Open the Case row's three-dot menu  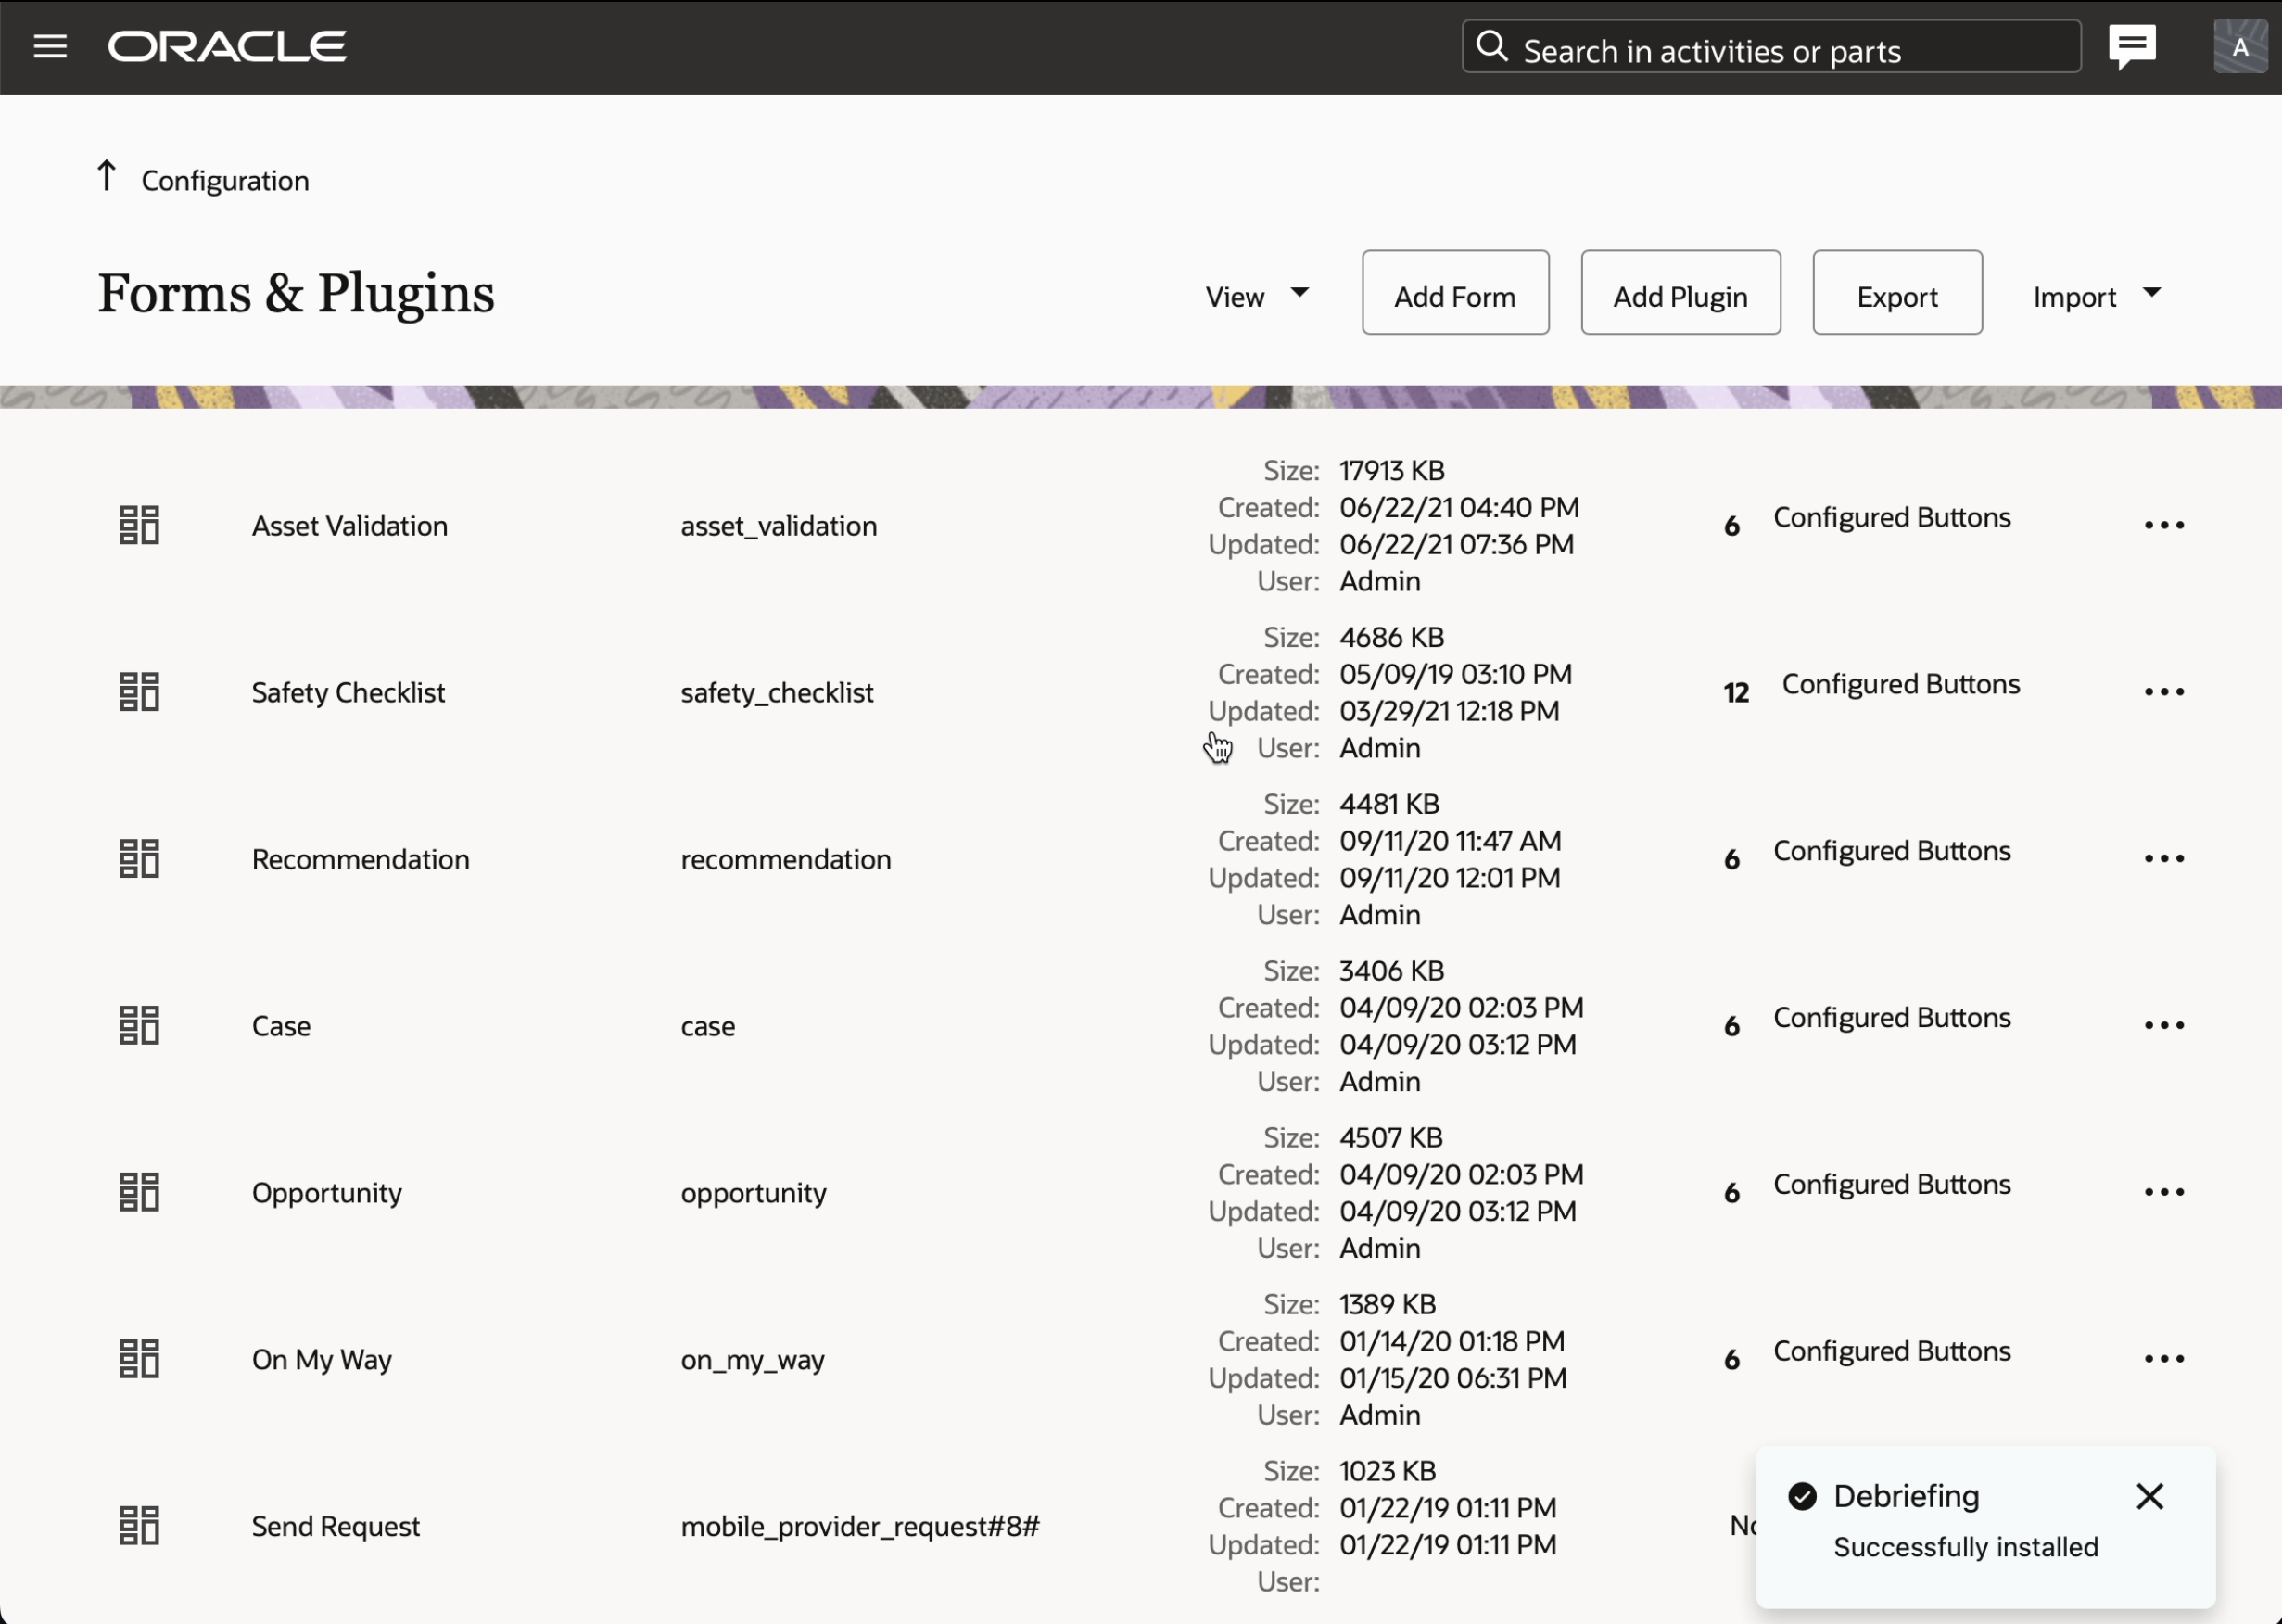coord(2163,1026)
